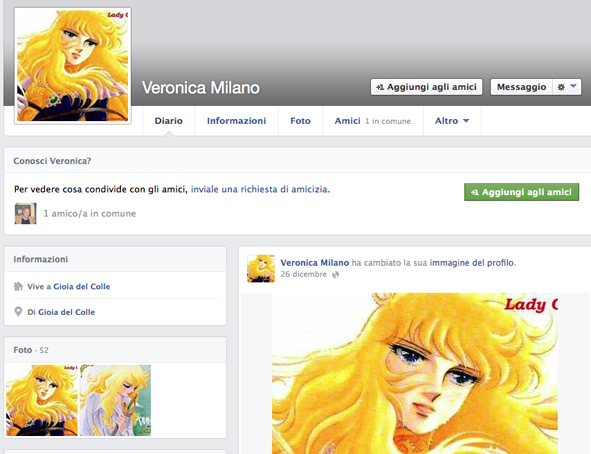Click the 1 in comune label next to Amici
Viewport: 591px width, 454px height.
[388, 121]
